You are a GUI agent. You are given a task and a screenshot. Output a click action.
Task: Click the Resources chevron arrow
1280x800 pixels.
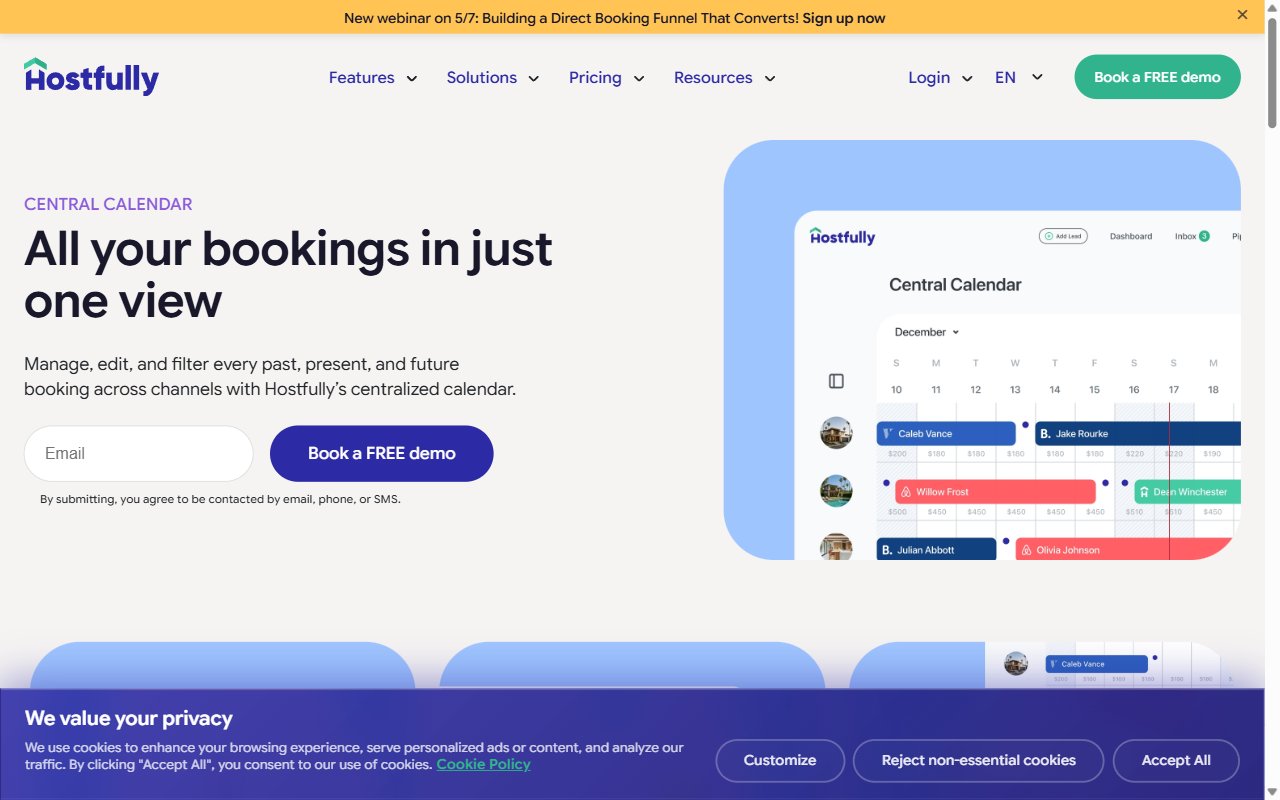click(x=770, y=79)
